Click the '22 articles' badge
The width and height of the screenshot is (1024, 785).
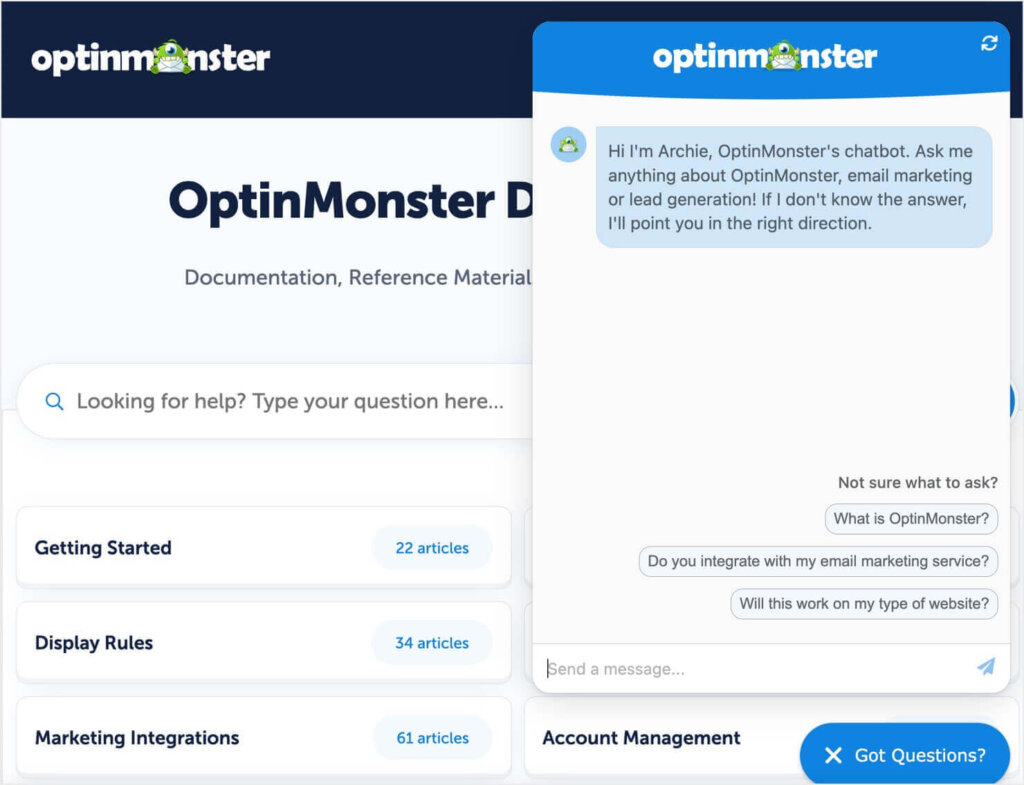[432, 548]
